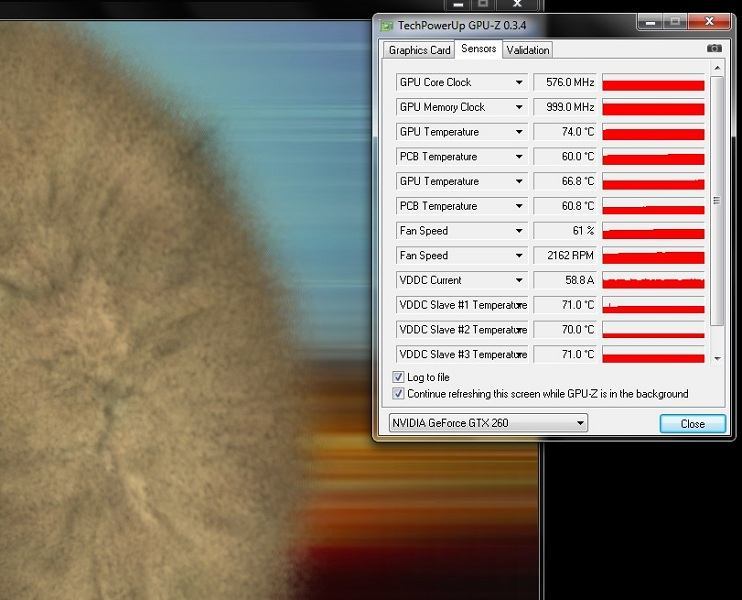
Task: Click the VDDC Slave #1 Temperature graph
Action: 654,305
